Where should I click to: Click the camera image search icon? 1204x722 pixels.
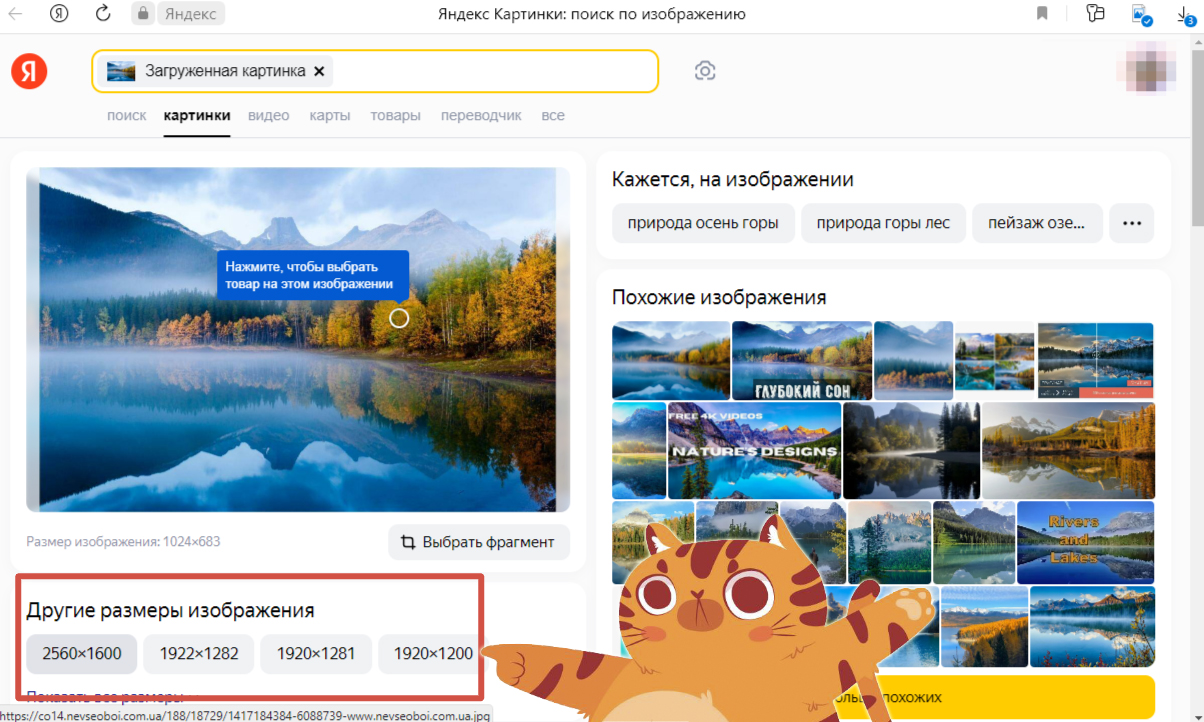(705, 71)
